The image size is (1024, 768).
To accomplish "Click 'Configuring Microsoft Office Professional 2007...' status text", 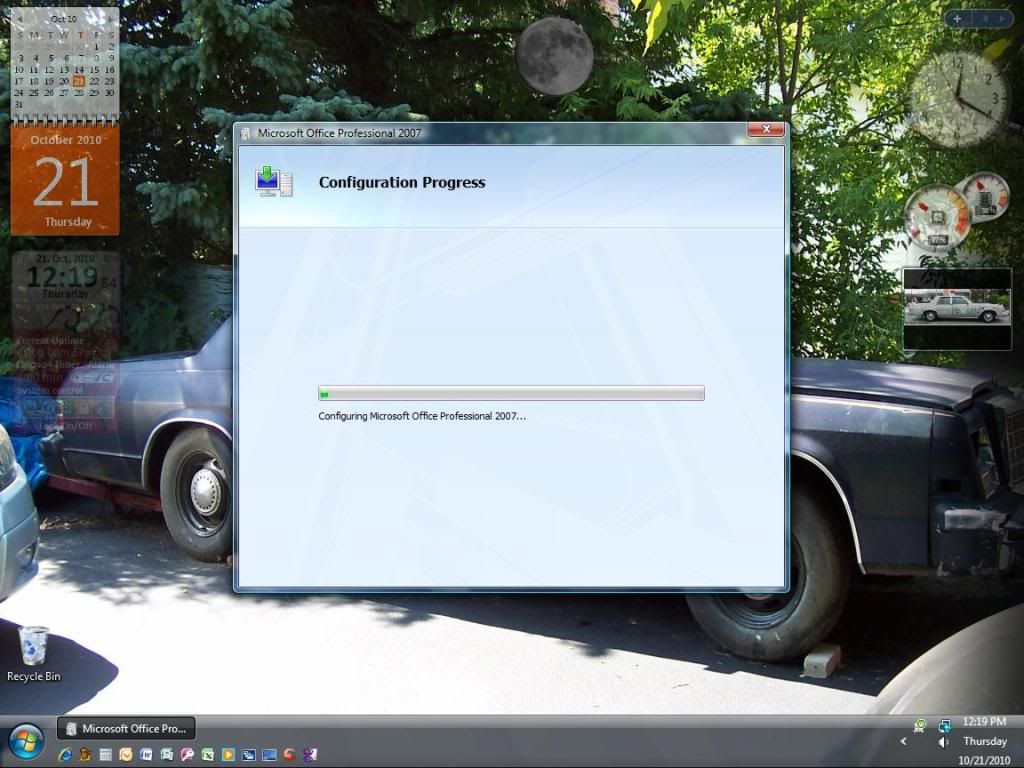I will point(422,416).
